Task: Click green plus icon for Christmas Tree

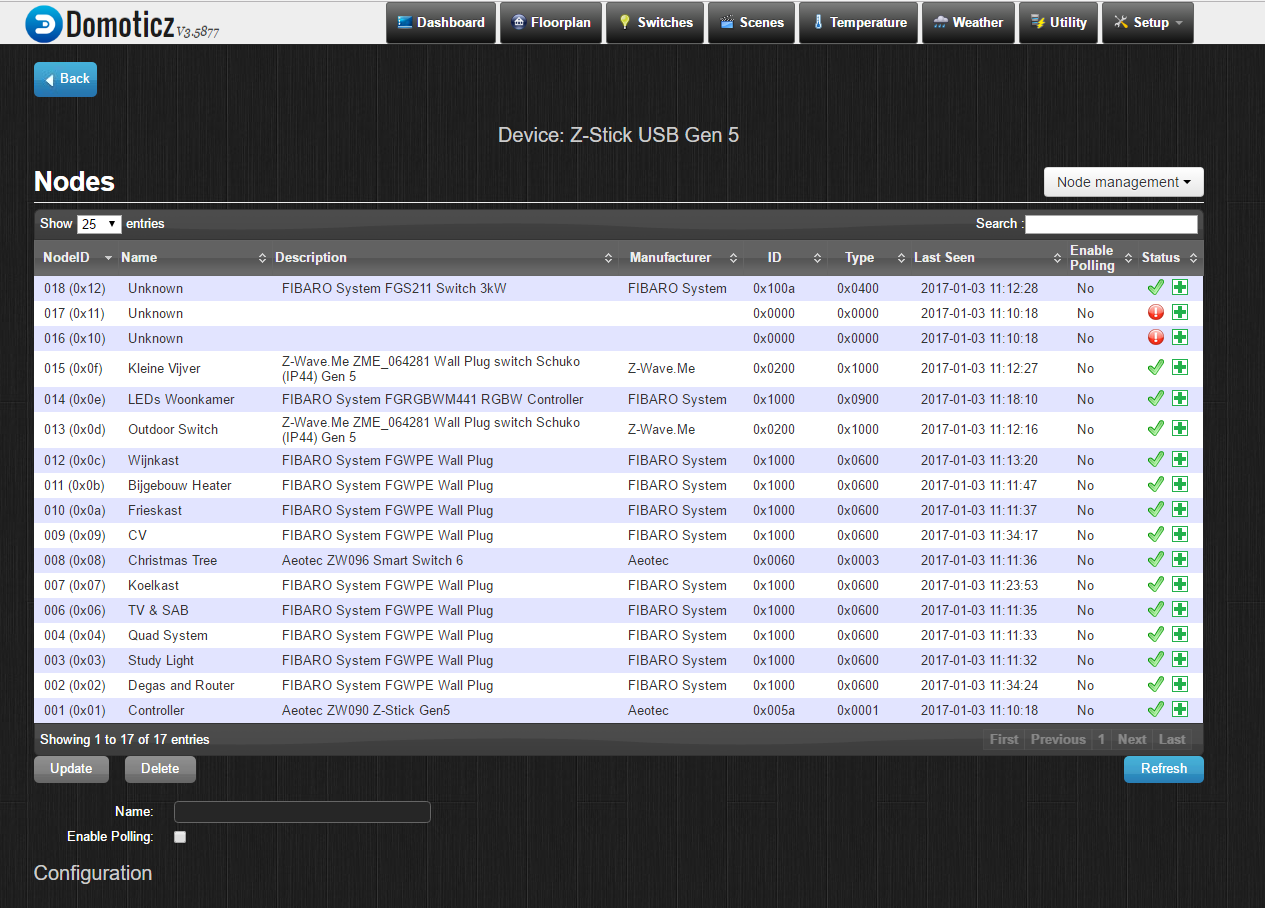Action: pos(1180,559)
